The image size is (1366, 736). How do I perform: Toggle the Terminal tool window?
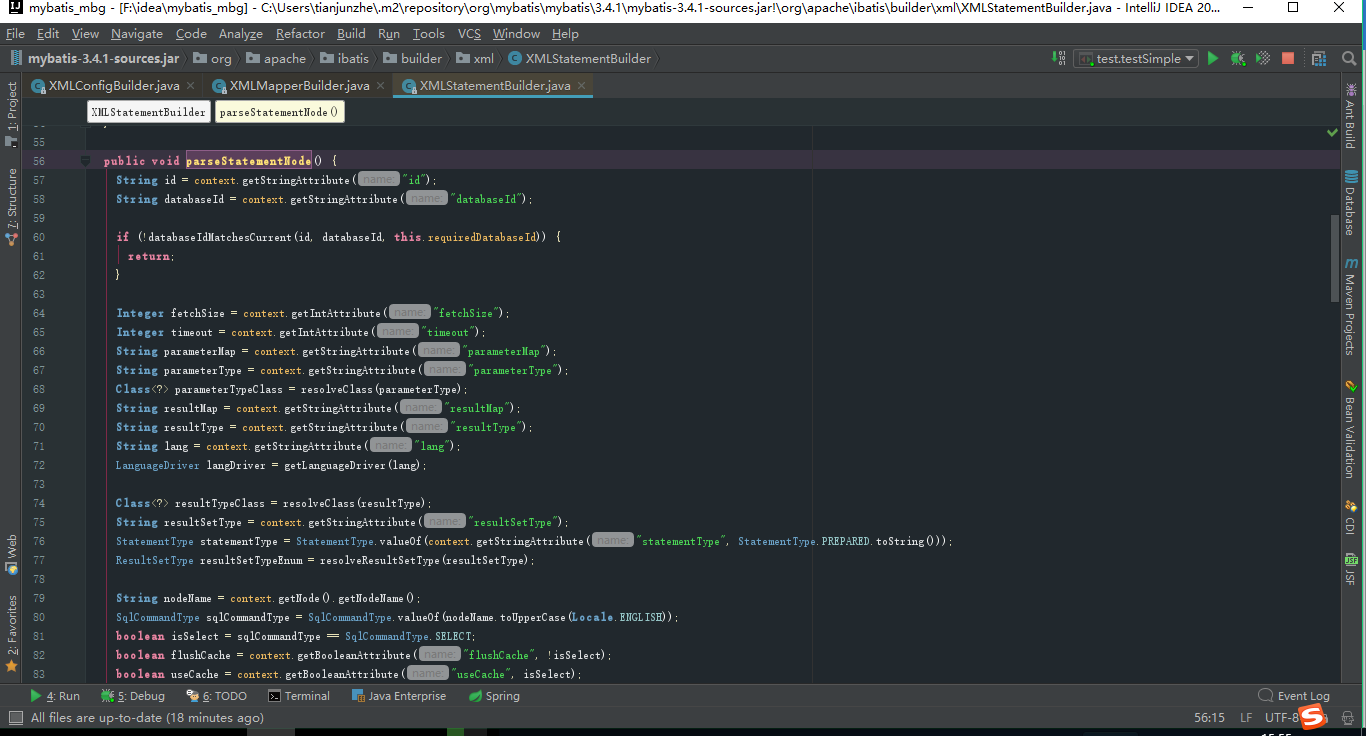299,695
